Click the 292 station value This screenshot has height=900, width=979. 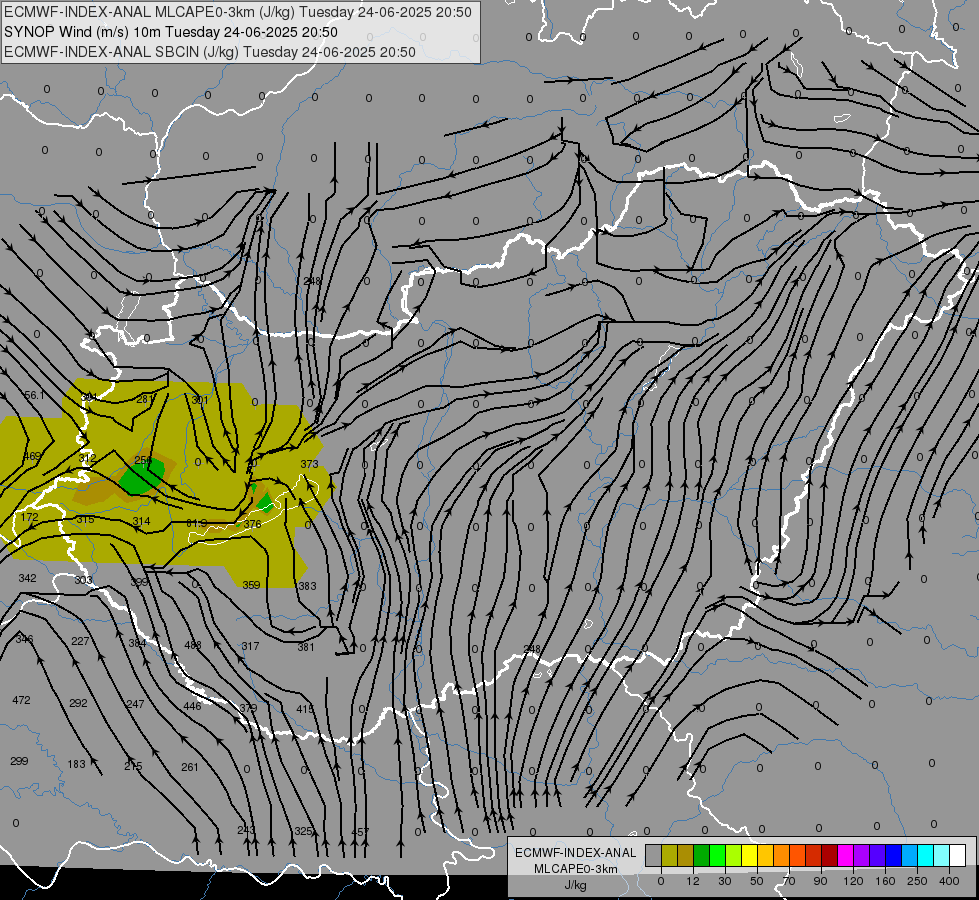click(x=78, y=703)
